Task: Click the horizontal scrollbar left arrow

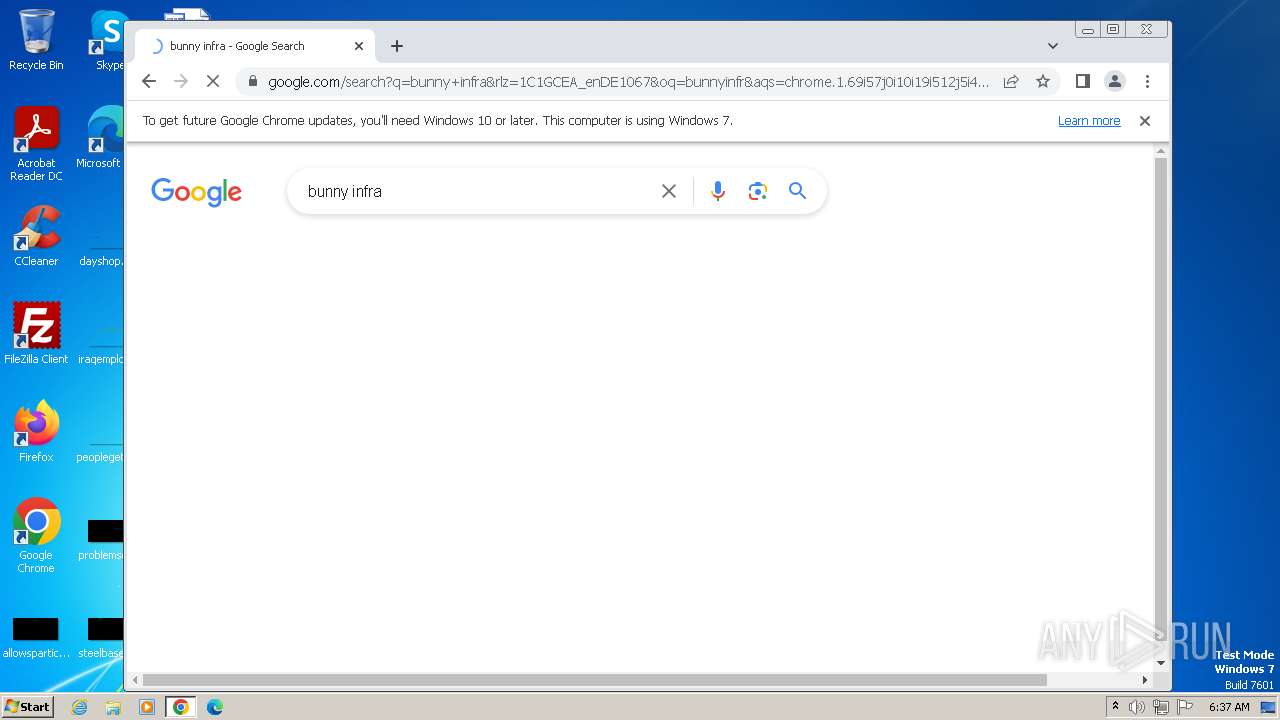Action: coord(135,680)
